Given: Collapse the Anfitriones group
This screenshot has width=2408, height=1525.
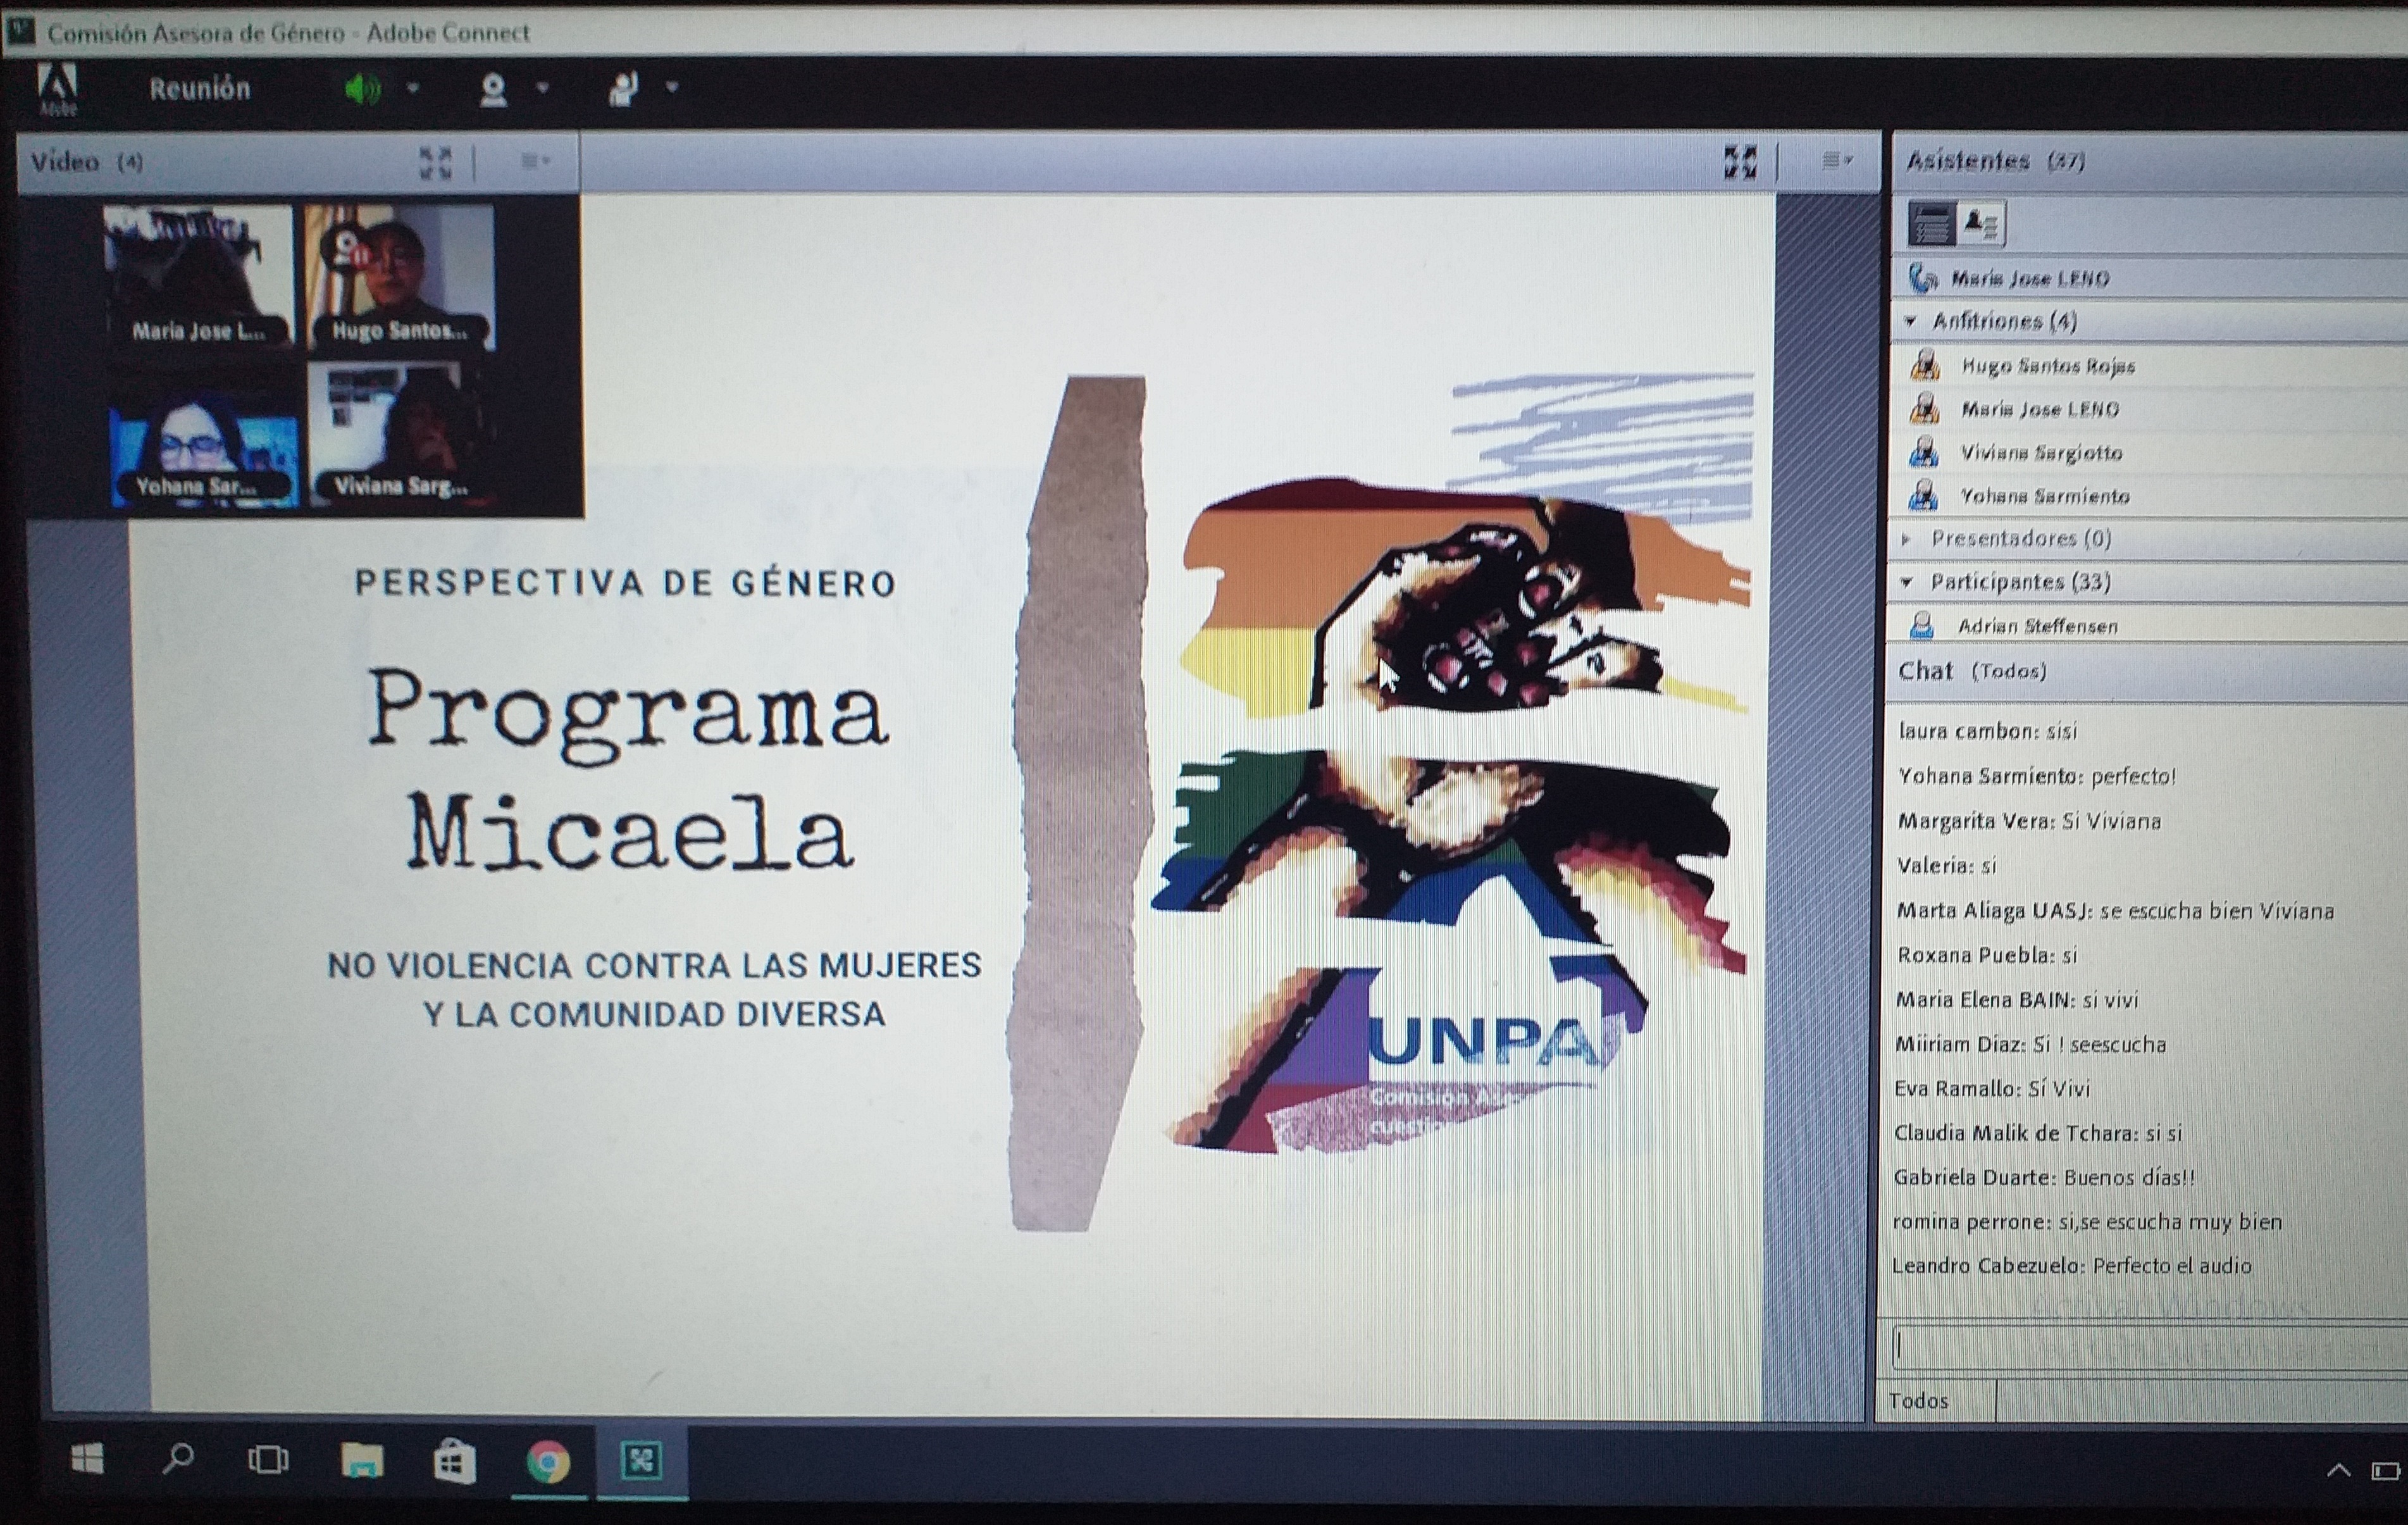Looking at the screenshot, I should (1911, 322).
